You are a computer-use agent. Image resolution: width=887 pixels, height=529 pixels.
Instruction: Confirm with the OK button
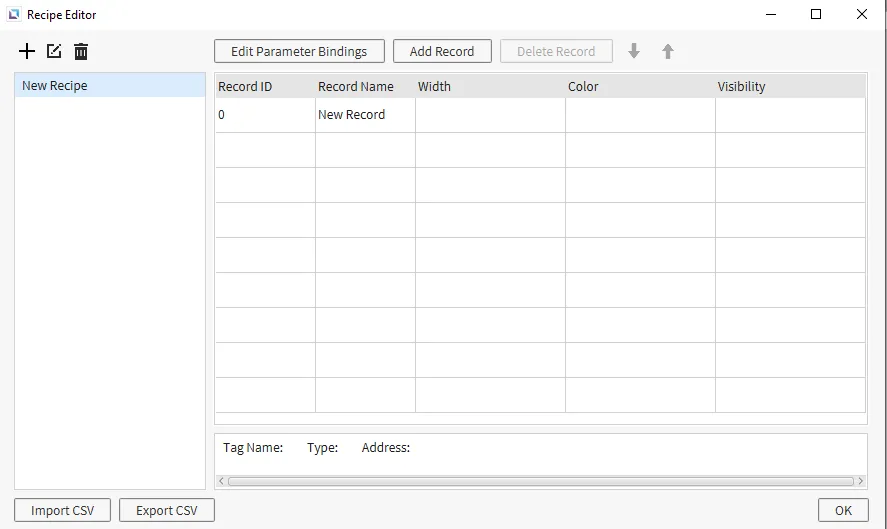[843, 510]
